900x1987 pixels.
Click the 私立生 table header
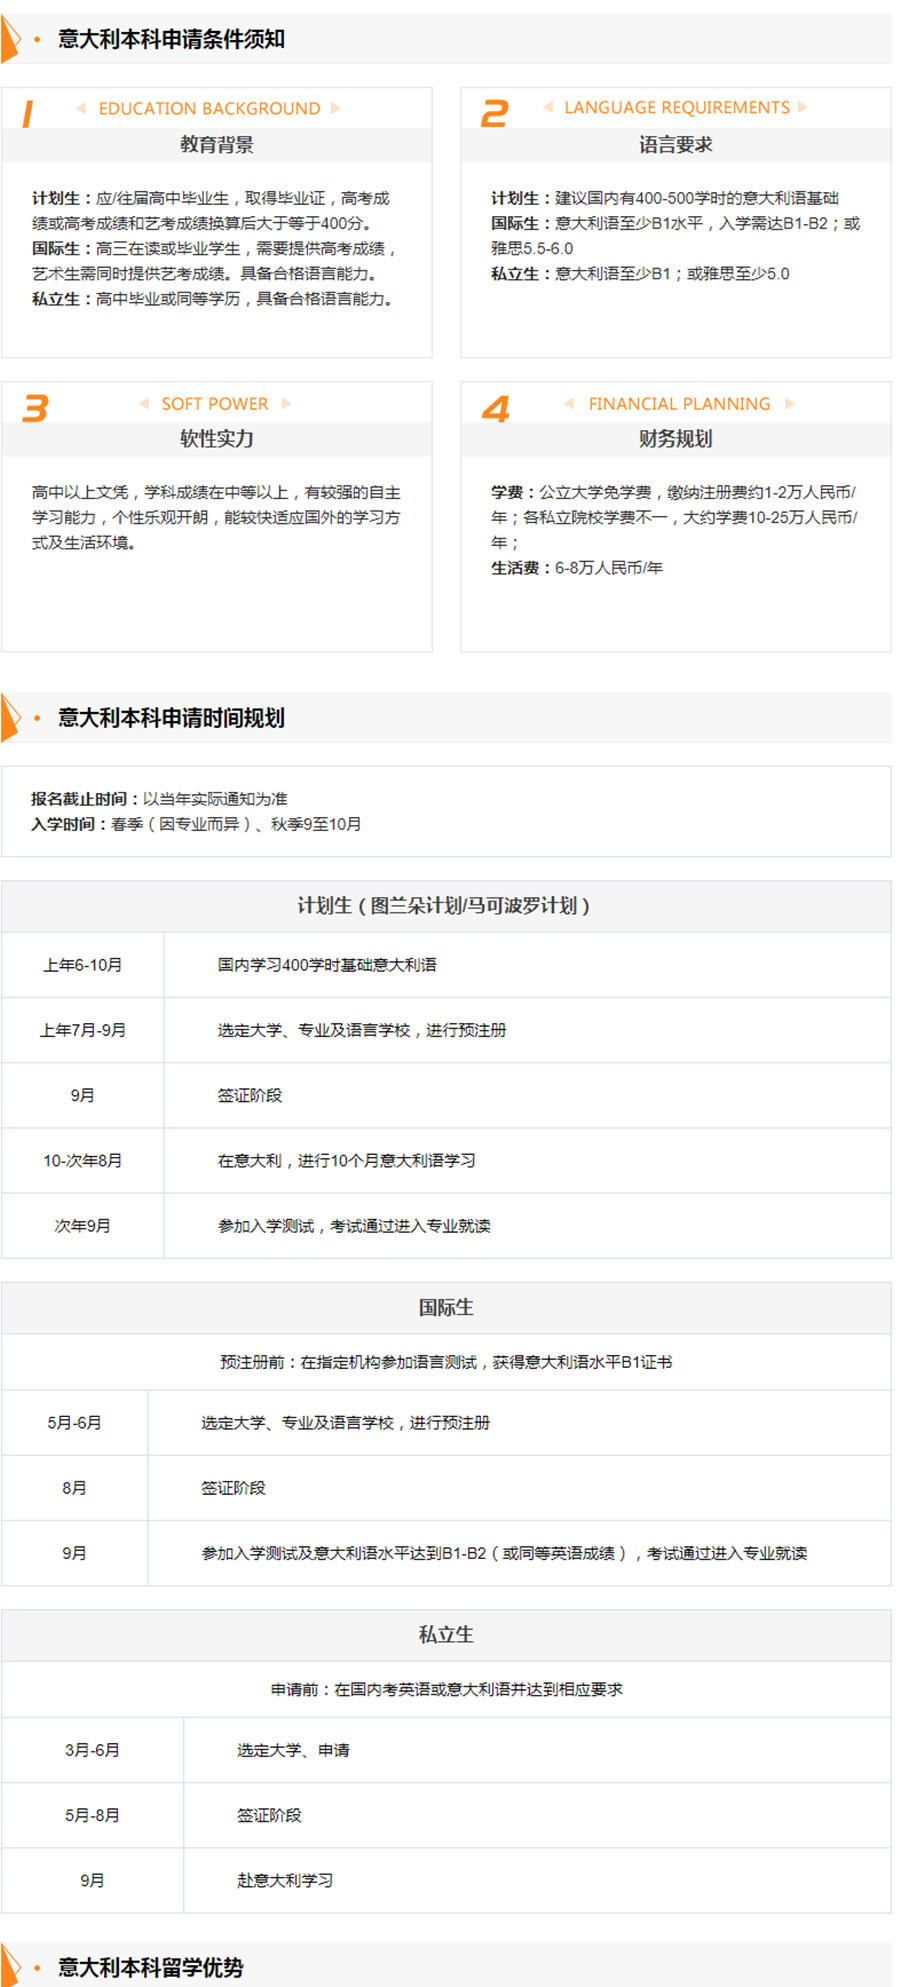click(x=446, y=1635)
